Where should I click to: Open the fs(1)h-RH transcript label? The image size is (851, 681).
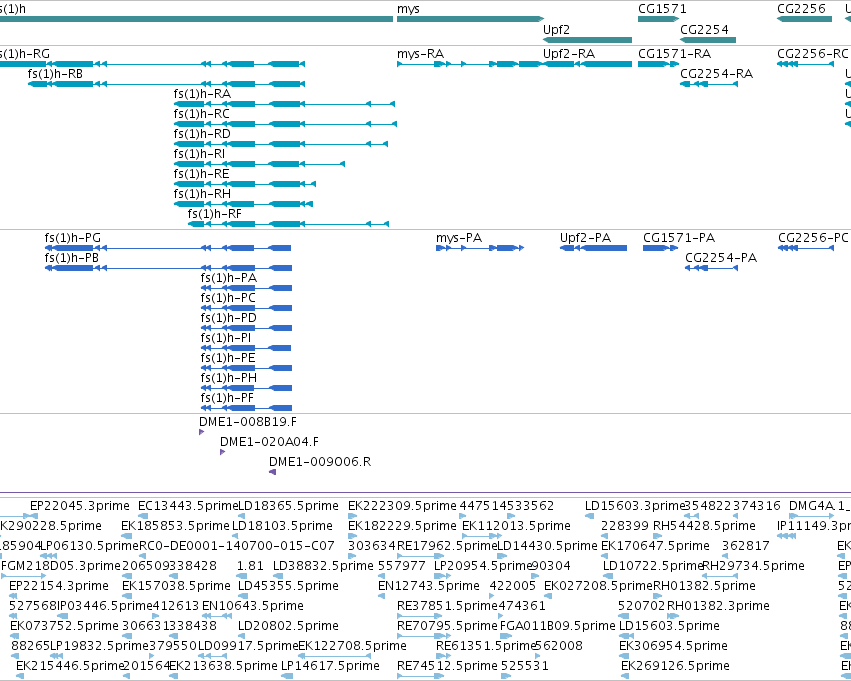(202, 194)
